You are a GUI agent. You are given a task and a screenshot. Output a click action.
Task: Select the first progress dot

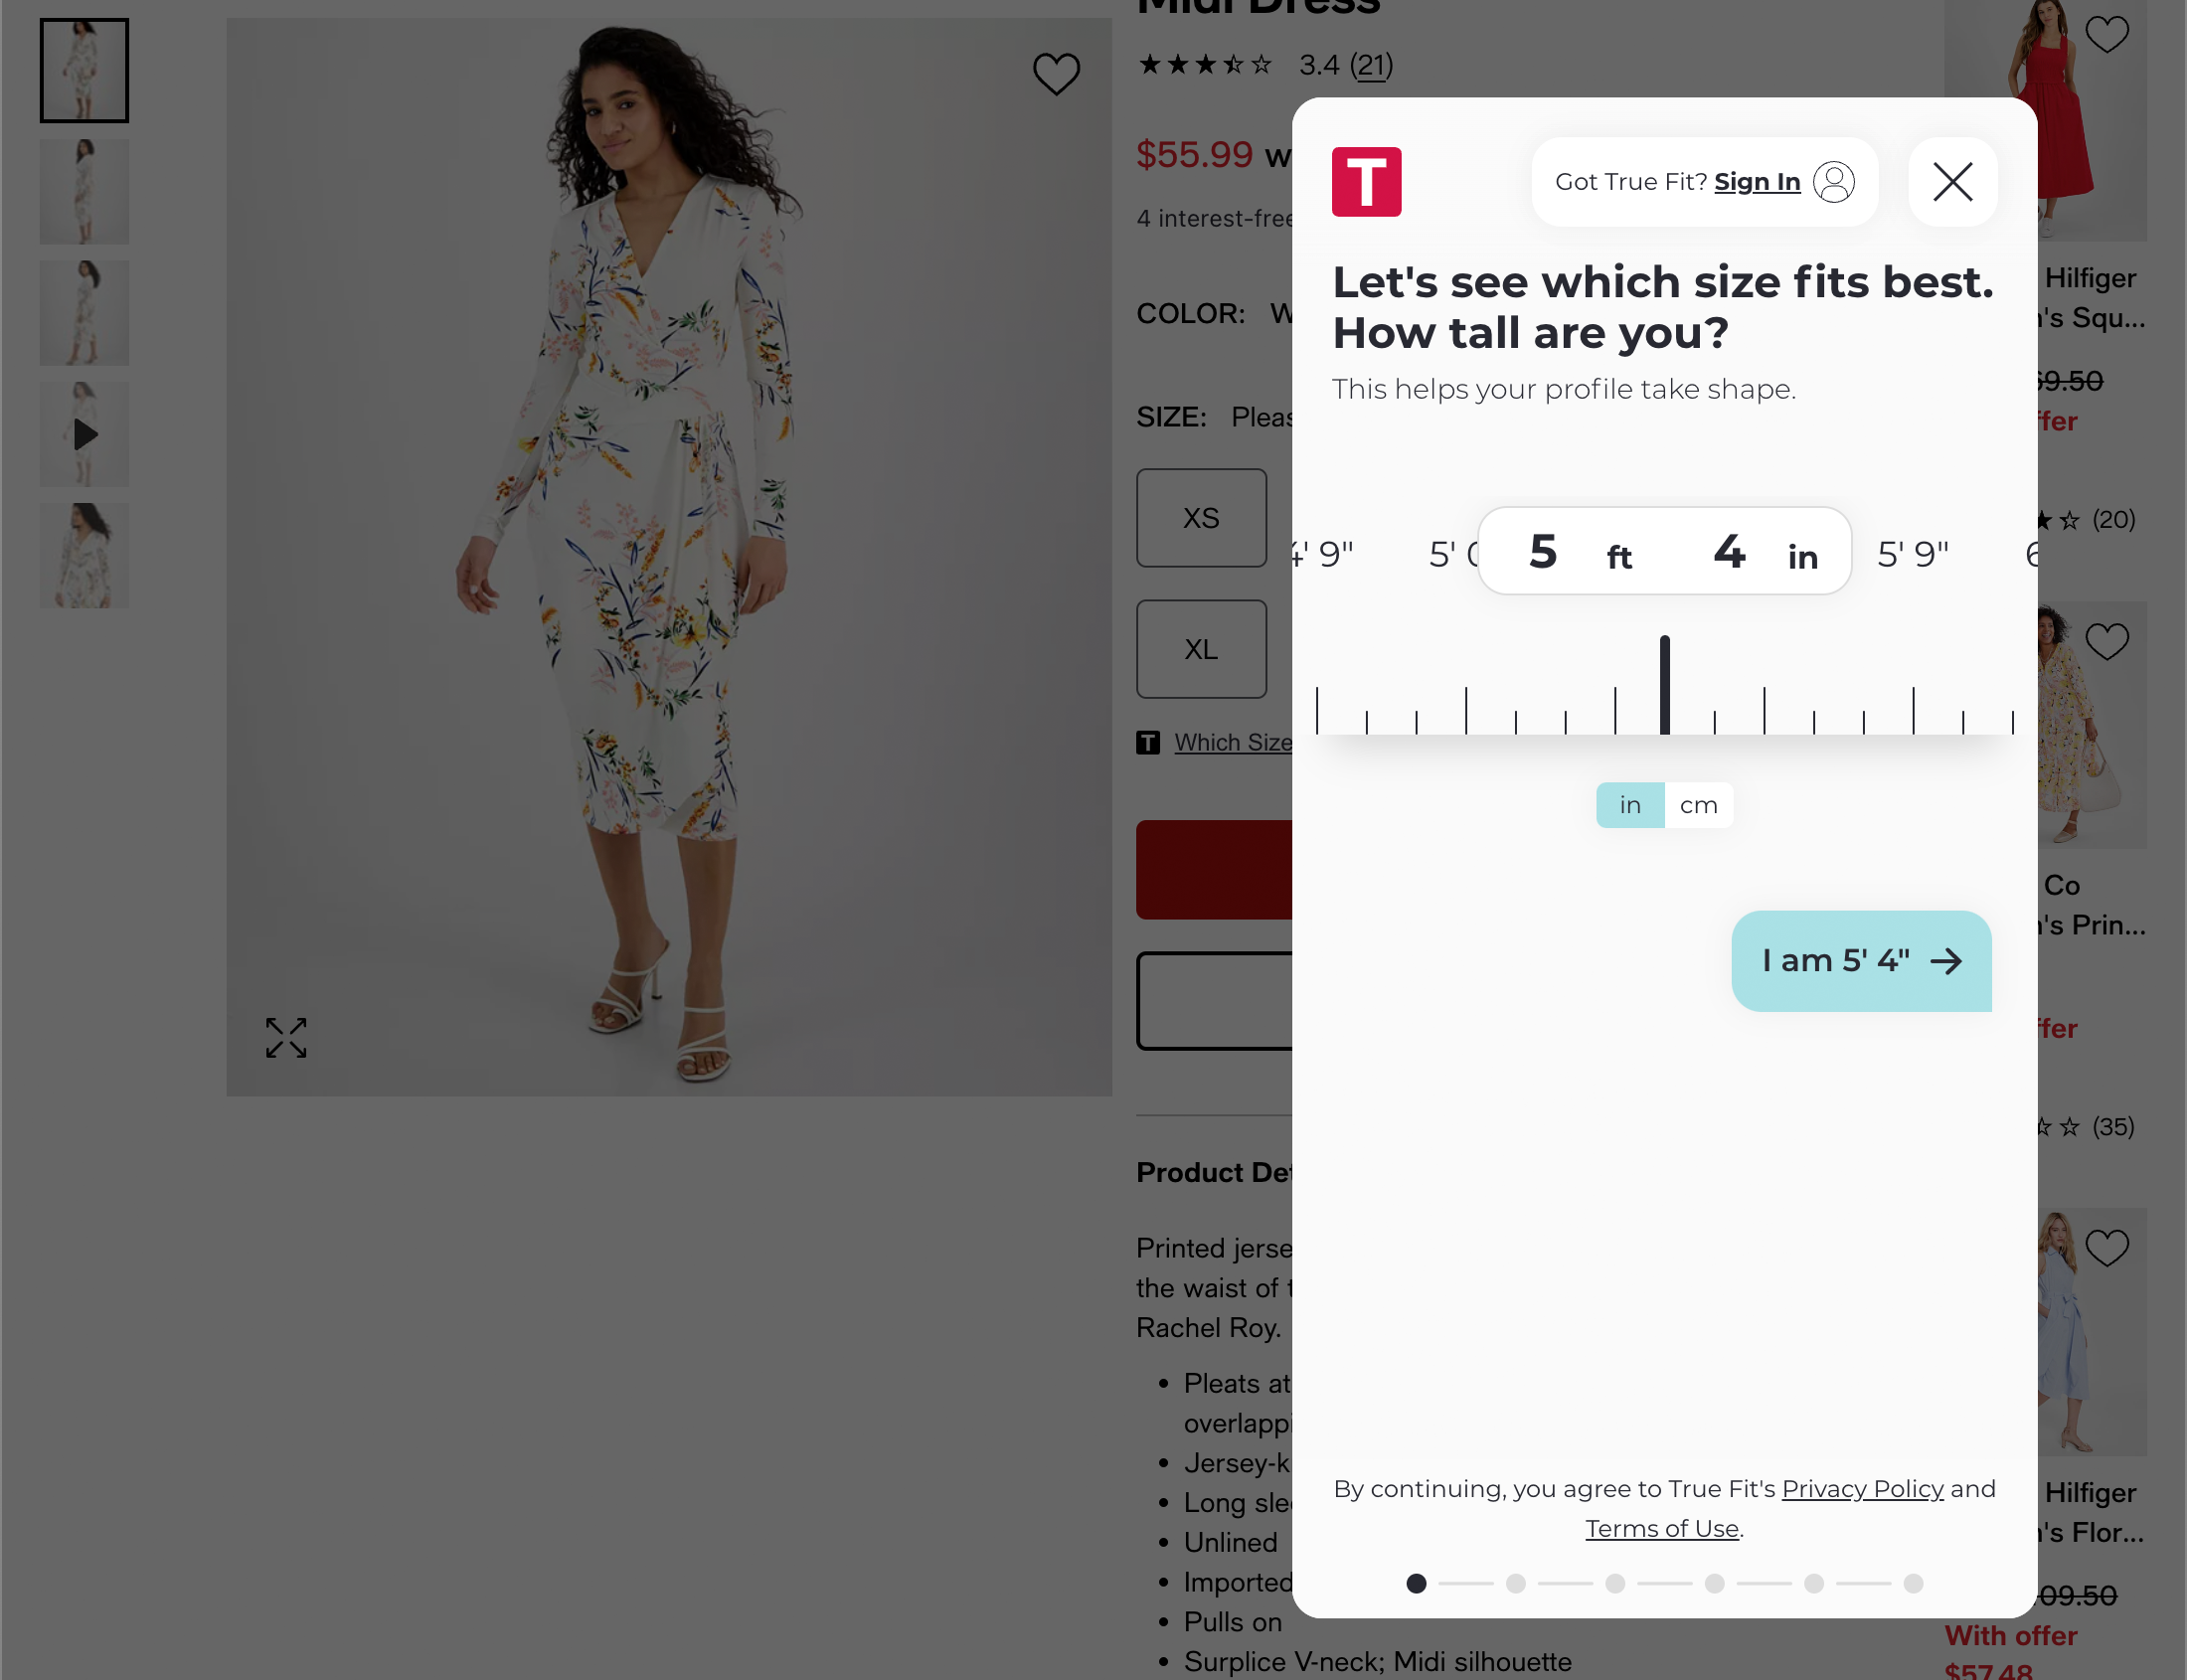pos(1415,1583)
